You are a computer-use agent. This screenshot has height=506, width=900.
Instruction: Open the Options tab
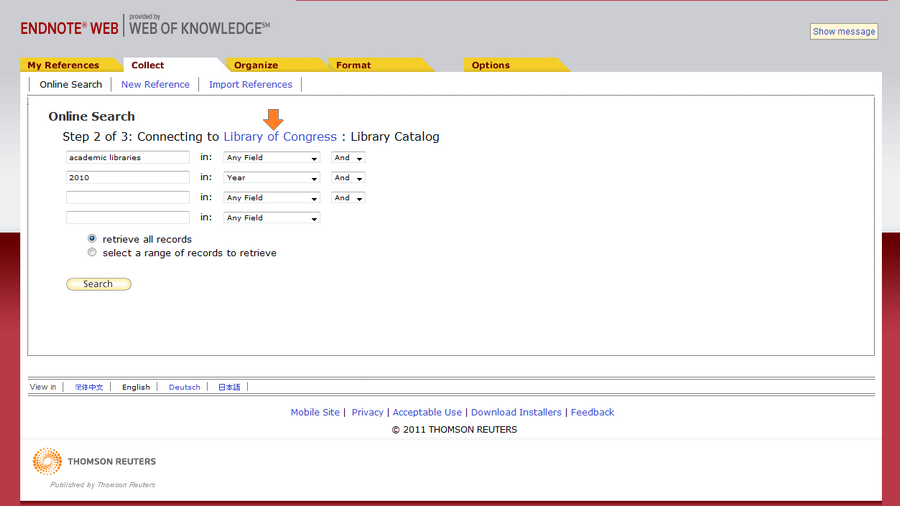point(491,65)
